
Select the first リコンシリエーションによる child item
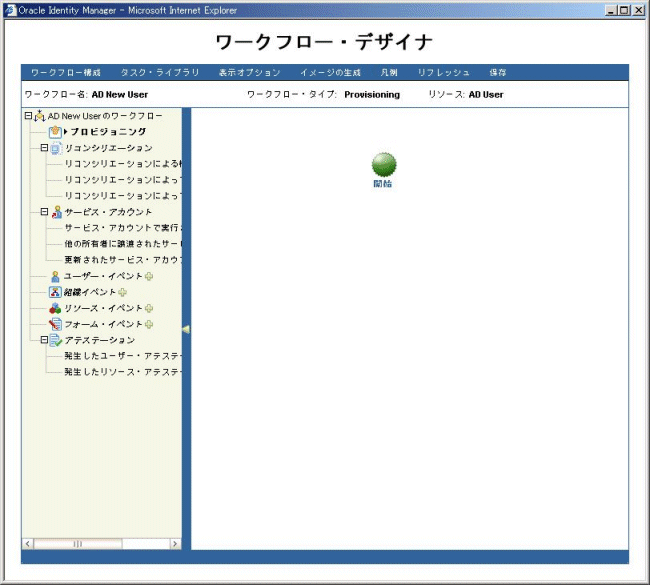click(123, 164)
